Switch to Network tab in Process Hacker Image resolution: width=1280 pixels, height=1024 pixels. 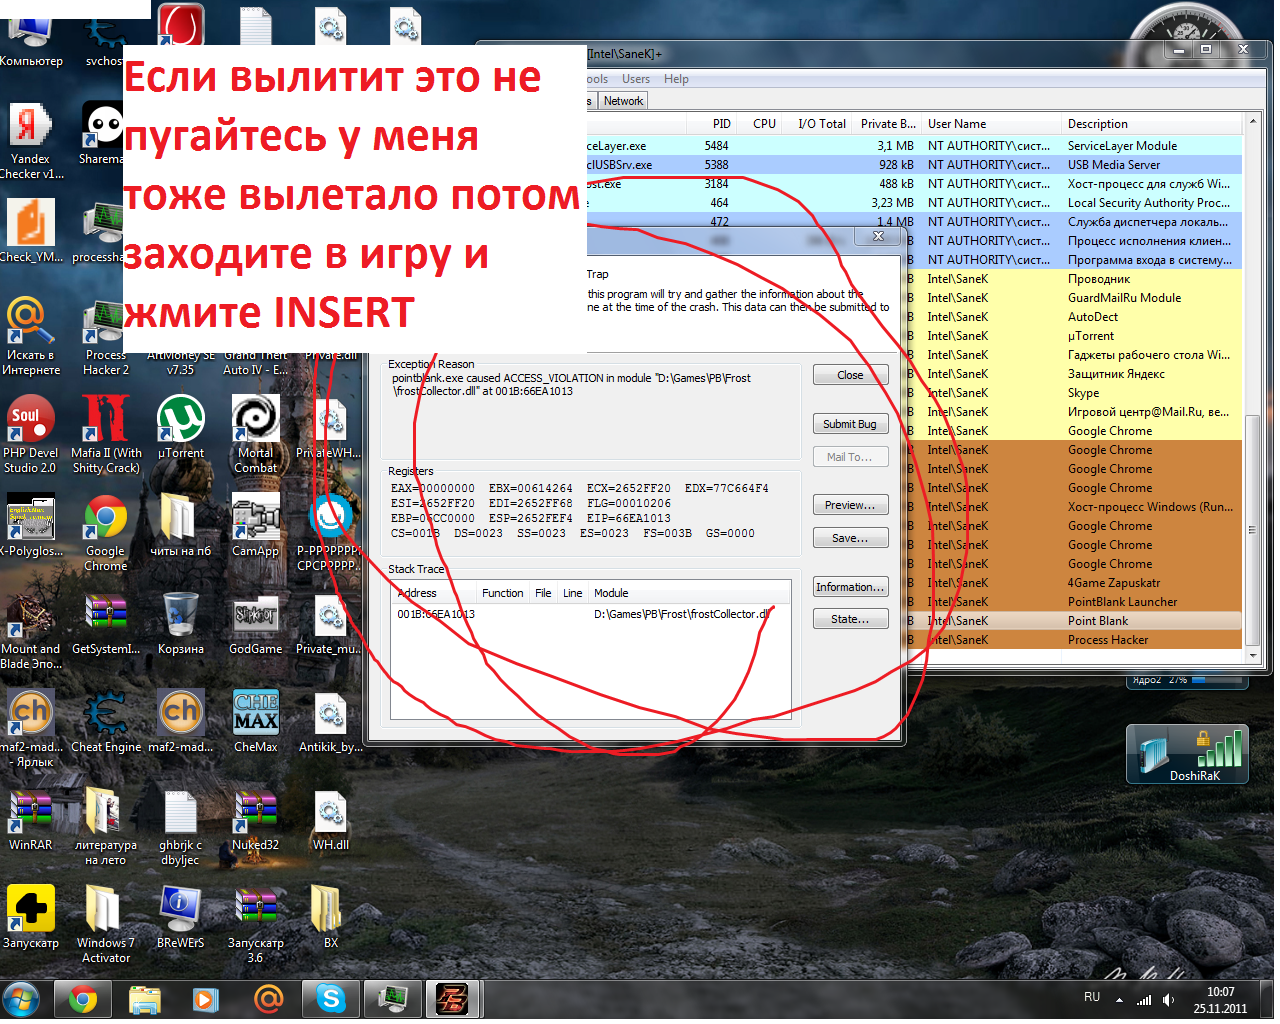click(x=624, y=102)
